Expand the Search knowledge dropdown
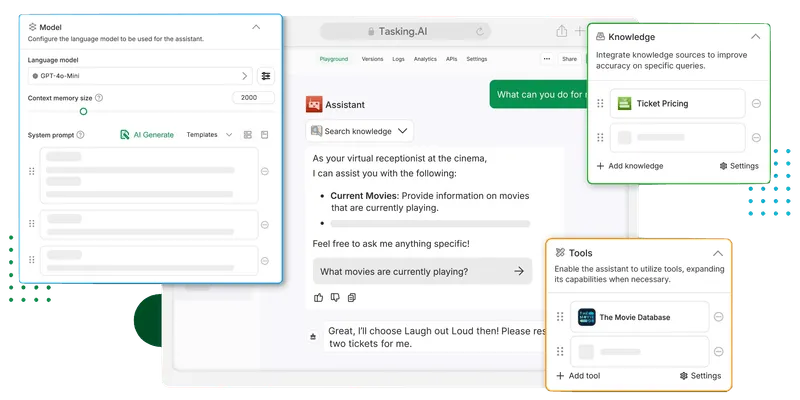This screenshot has width=800, height=400. tap(360, 131)
